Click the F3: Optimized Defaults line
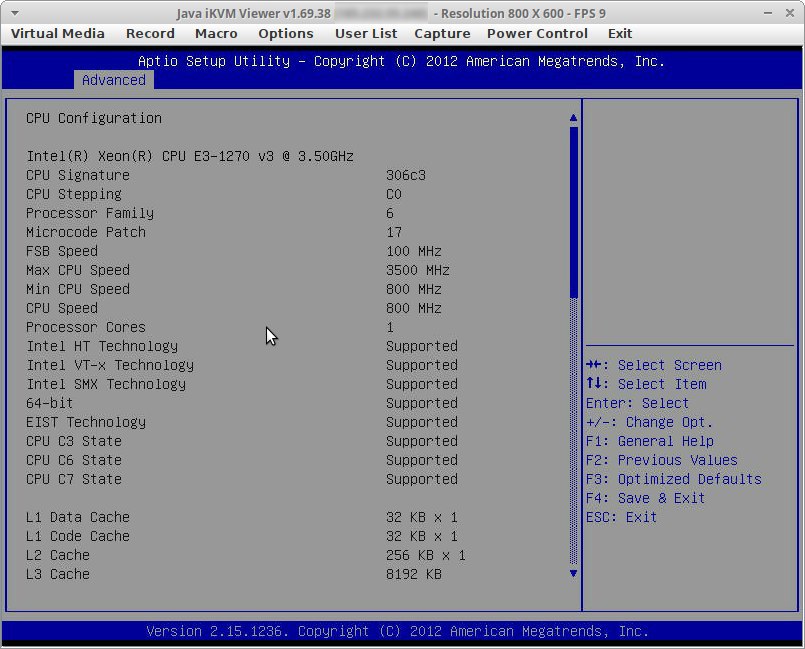Image resolution: width=805 pixels, height=649 pixels. (x=674, y=479)
